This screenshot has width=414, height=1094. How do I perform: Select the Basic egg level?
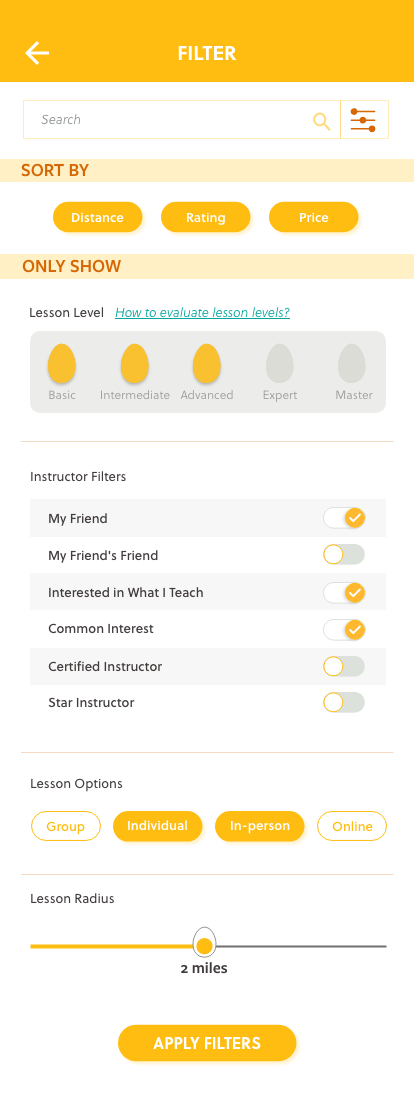[x=61, y=364]
